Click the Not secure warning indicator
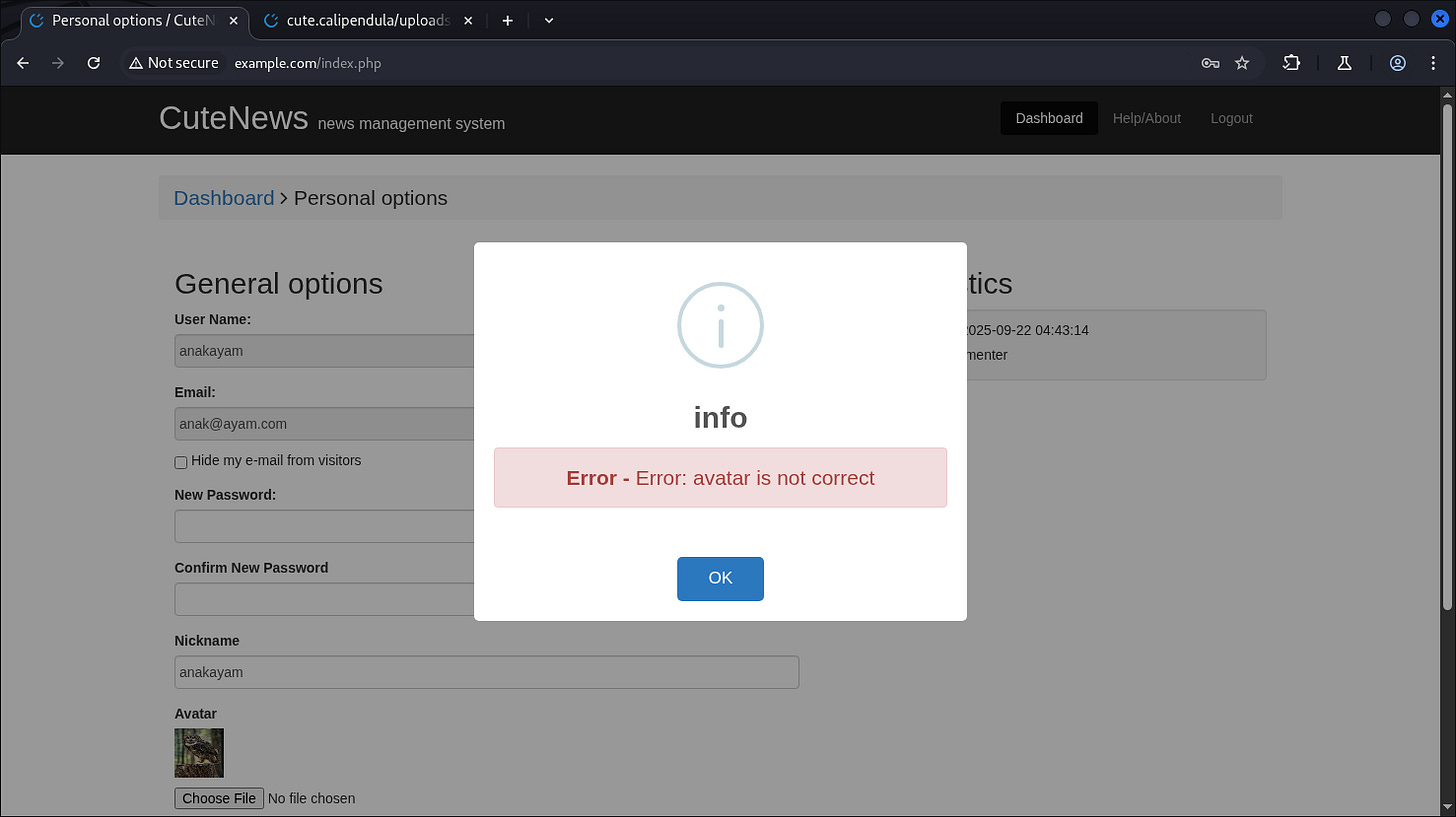The image size is (1456, 817). pyautogui.click(x=174, y=63)
